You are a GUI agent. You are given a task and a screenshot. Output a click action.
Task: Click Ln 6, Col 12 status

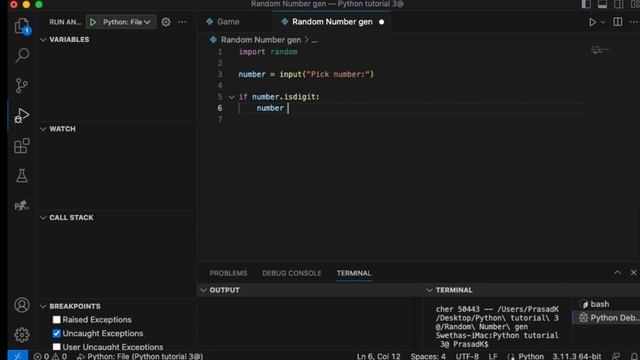click(378, 356)
